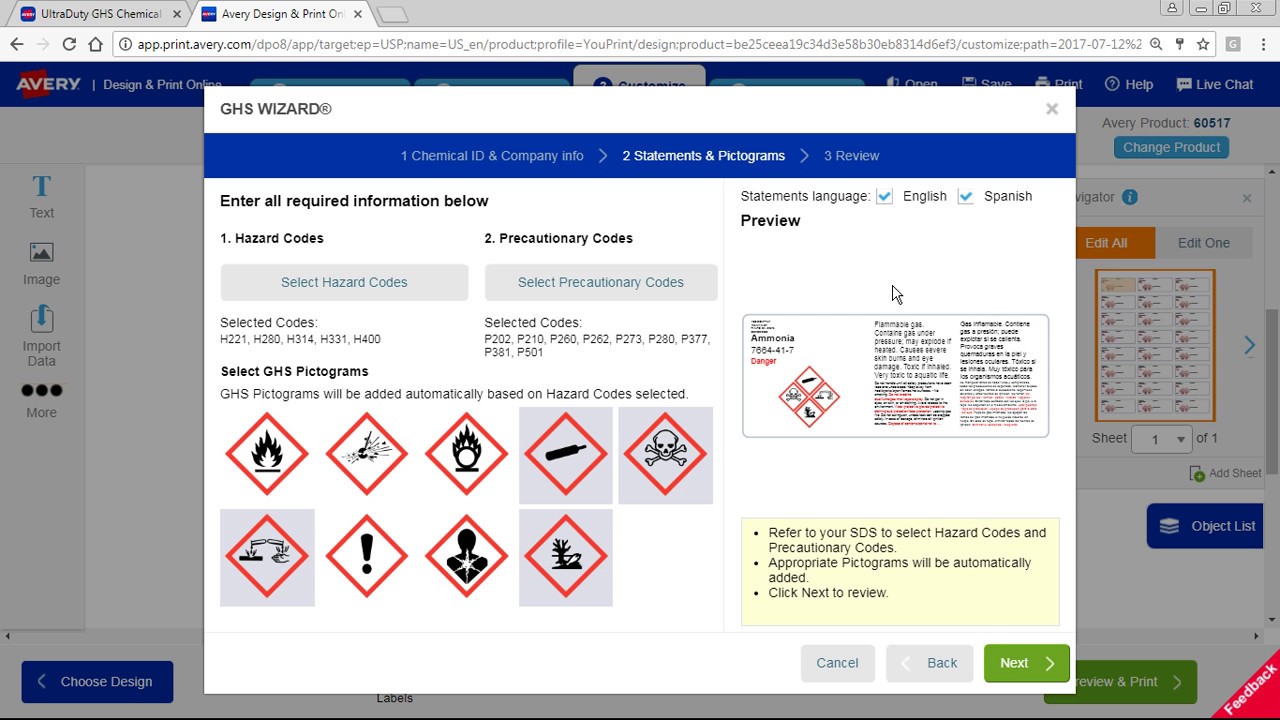
Task: Close the GHS Wizard dialog
Action: [1052, 109]
